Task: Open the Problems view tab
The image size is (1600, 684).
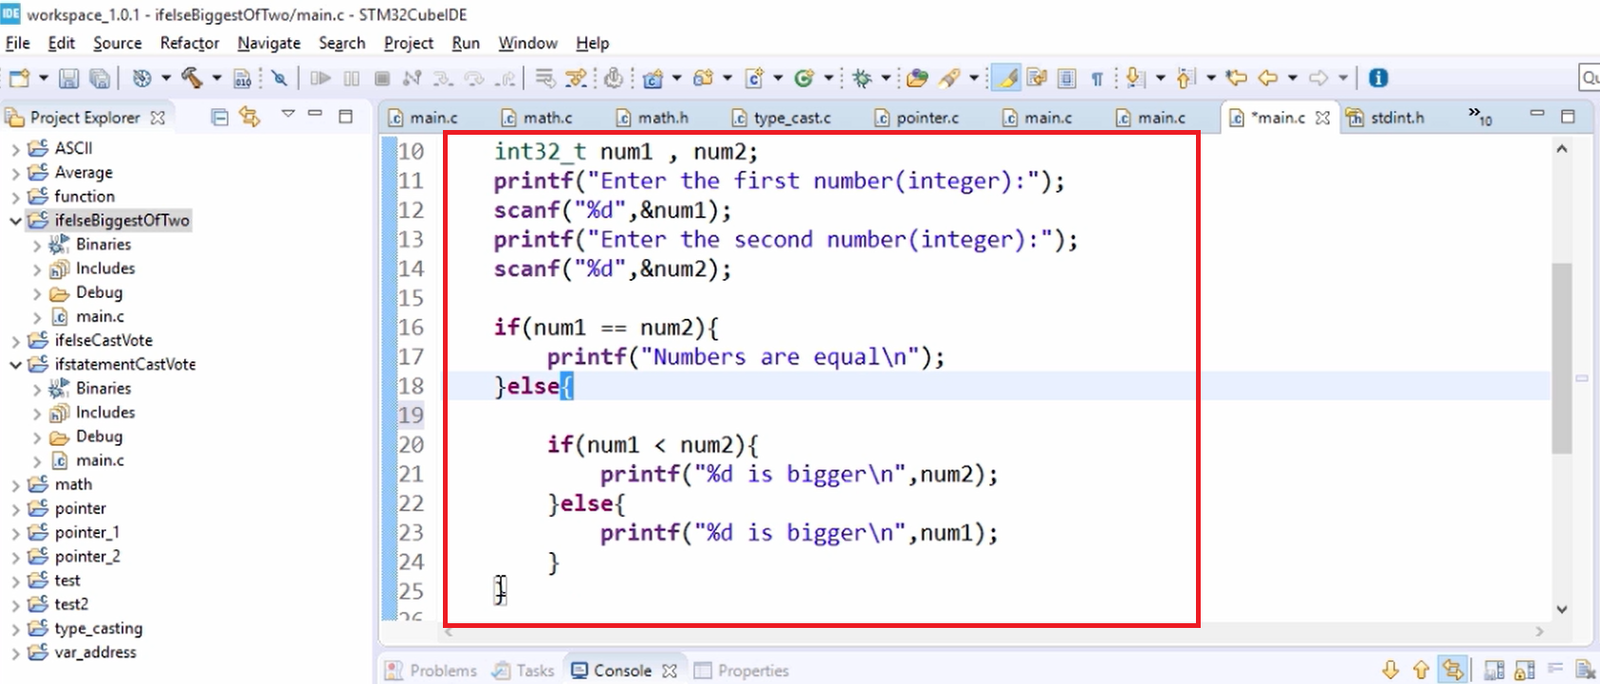Action: click(431, 670)
